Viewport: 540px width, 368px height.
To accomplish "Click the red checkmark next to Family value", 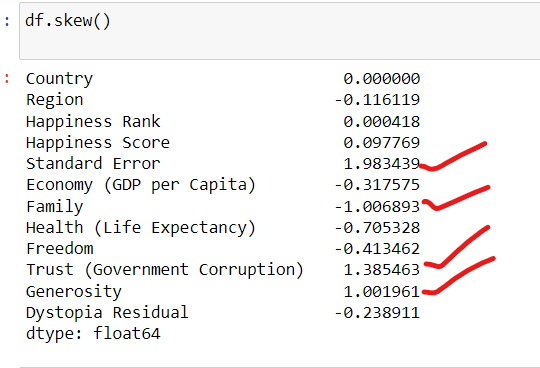I will (456, 198).
